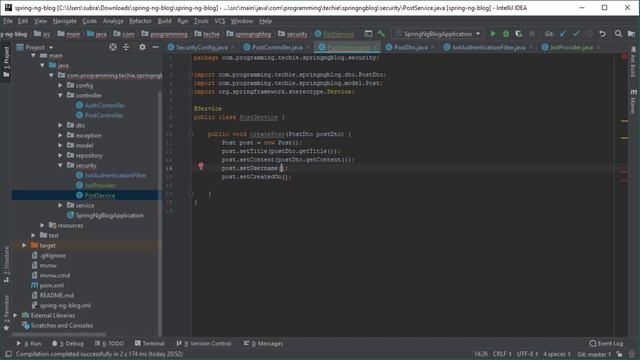Image resolution: width=640 pixels, height=360 pixels.
Task: Expand the service folder
Action: [x=60, y=205]
